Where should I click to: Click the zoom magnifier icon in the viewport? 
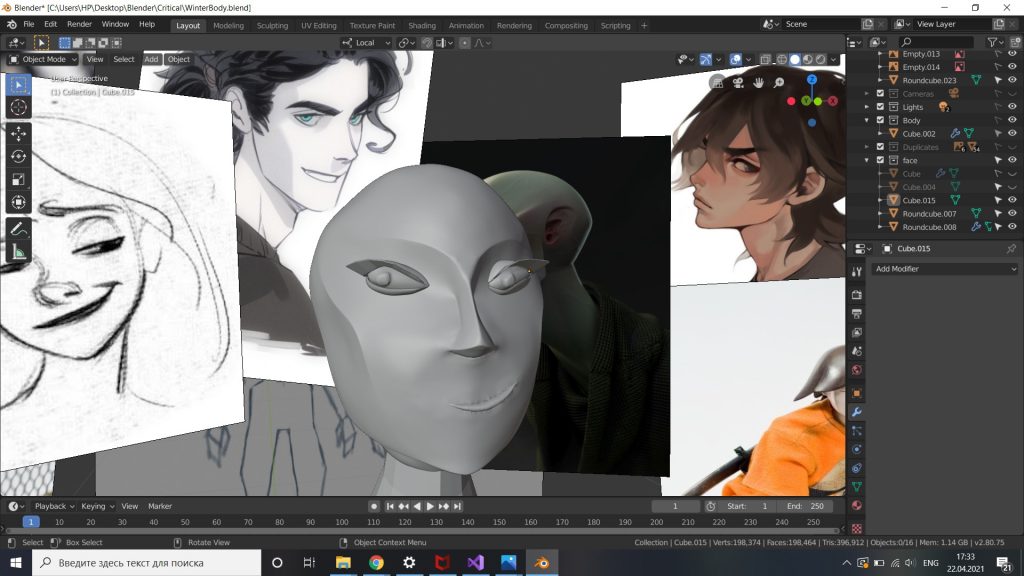(x=779, y=83)
